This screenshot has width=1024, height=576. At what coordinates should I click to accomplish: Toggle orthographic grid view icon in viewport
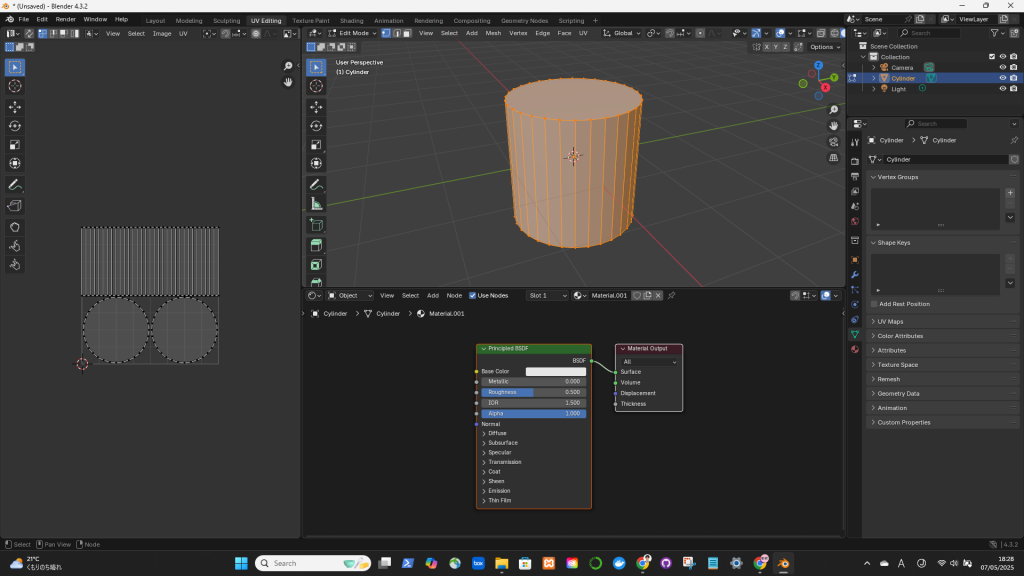tap(834, 158)
